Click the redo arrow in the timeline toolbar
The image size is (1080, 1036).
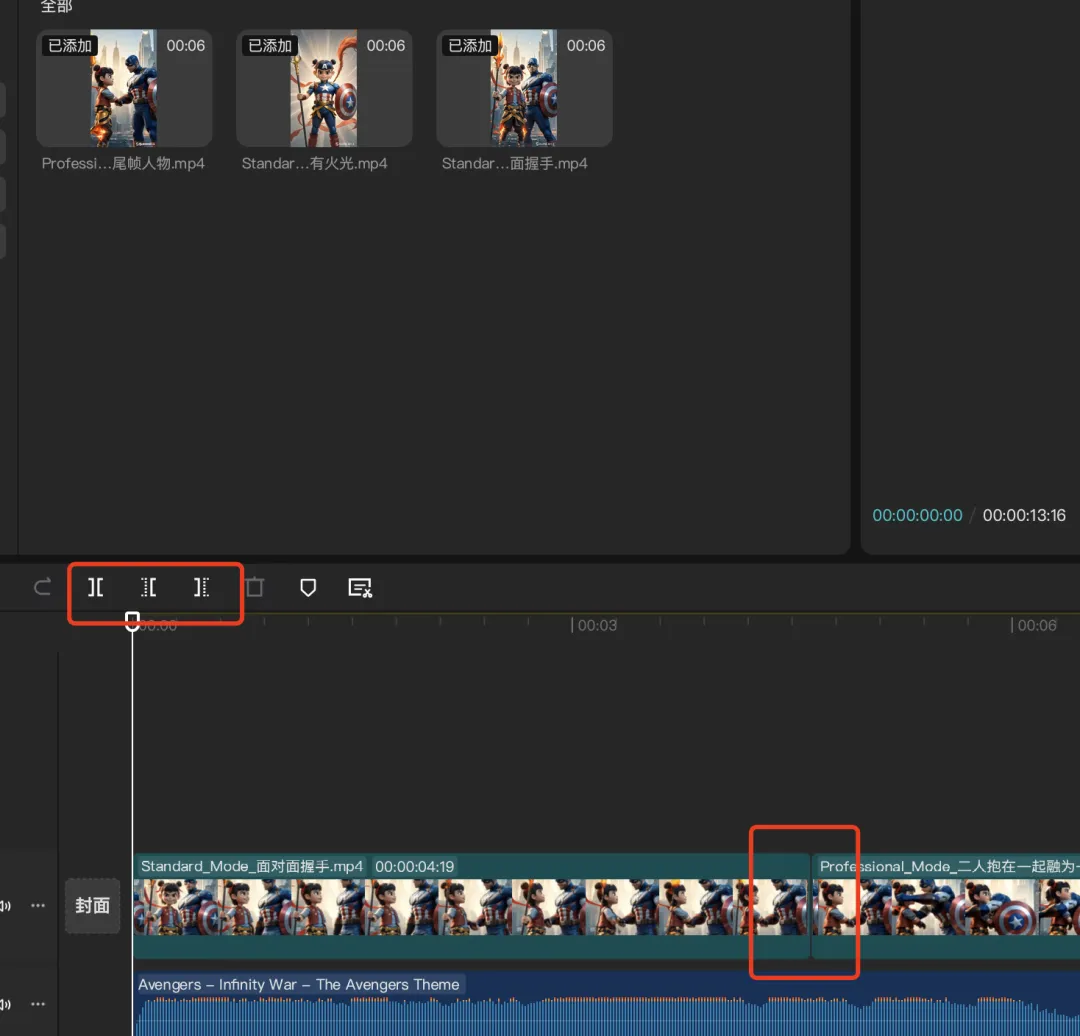pyautogui.click(x=42, y=587)
